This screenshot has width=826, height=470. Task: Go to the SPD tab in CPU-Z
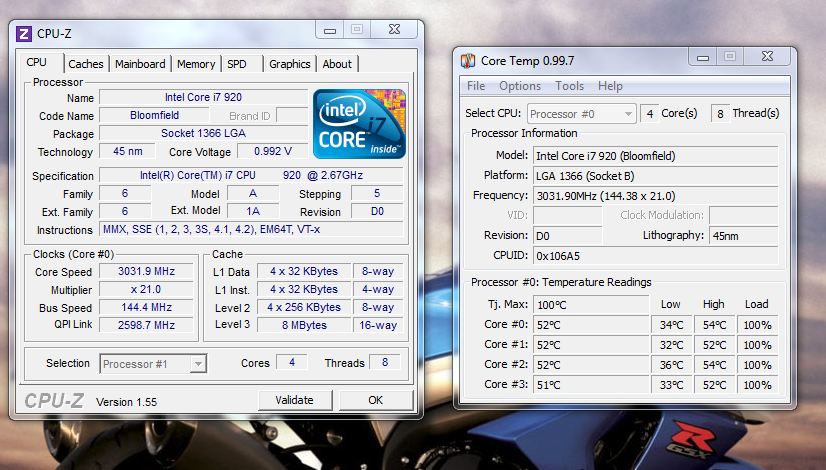(x=237, y=64)
